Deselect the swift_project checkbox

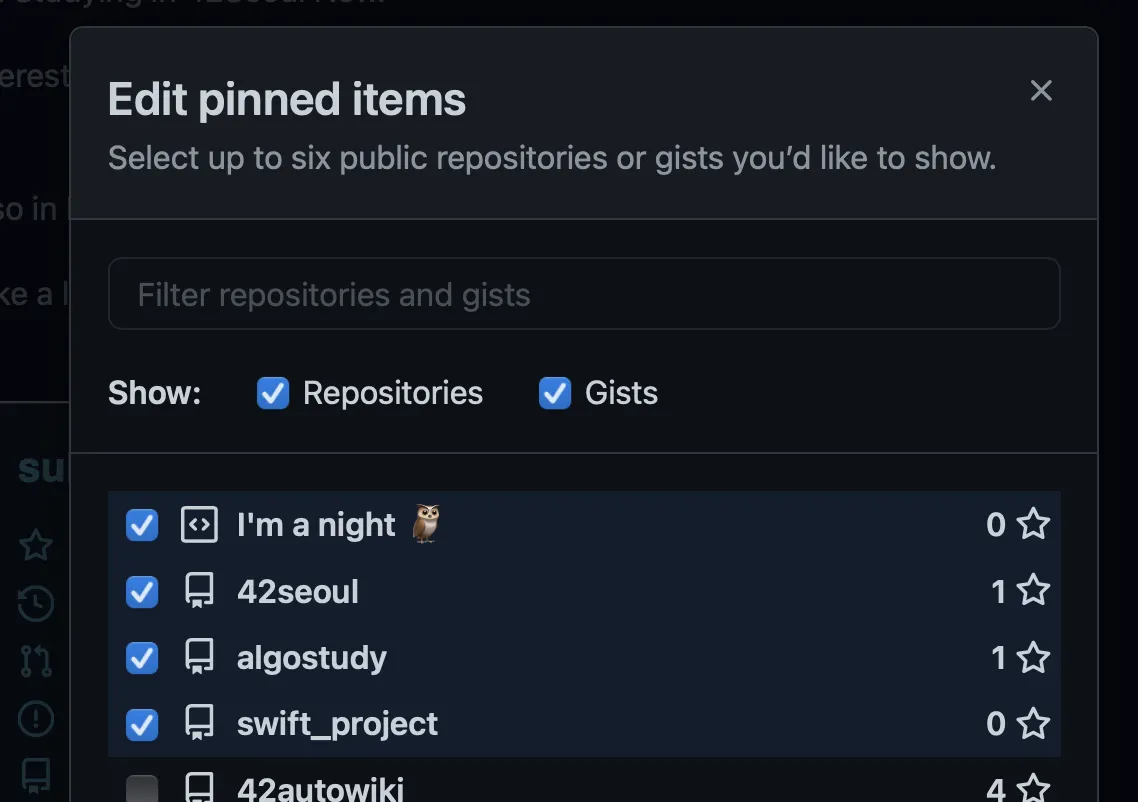142,723
